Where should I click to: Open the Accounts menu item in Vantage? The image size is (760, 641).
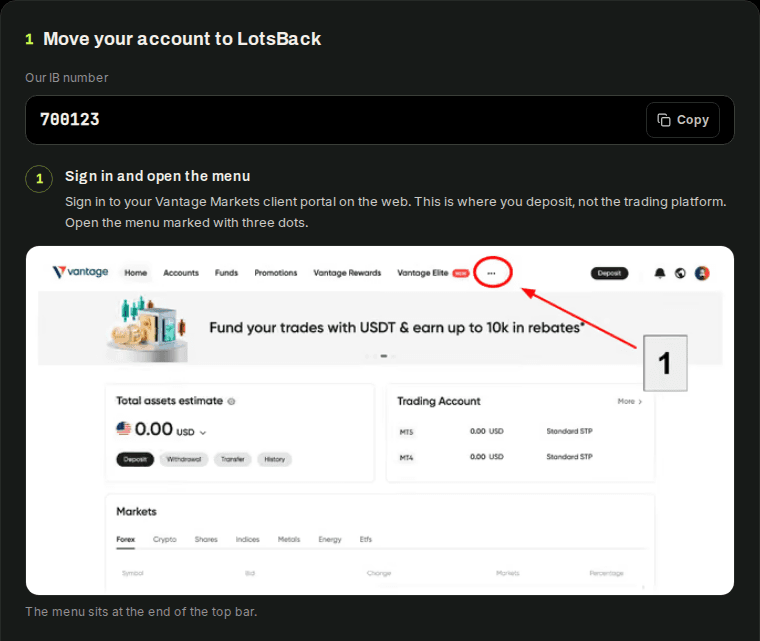[x=181, y=273]
